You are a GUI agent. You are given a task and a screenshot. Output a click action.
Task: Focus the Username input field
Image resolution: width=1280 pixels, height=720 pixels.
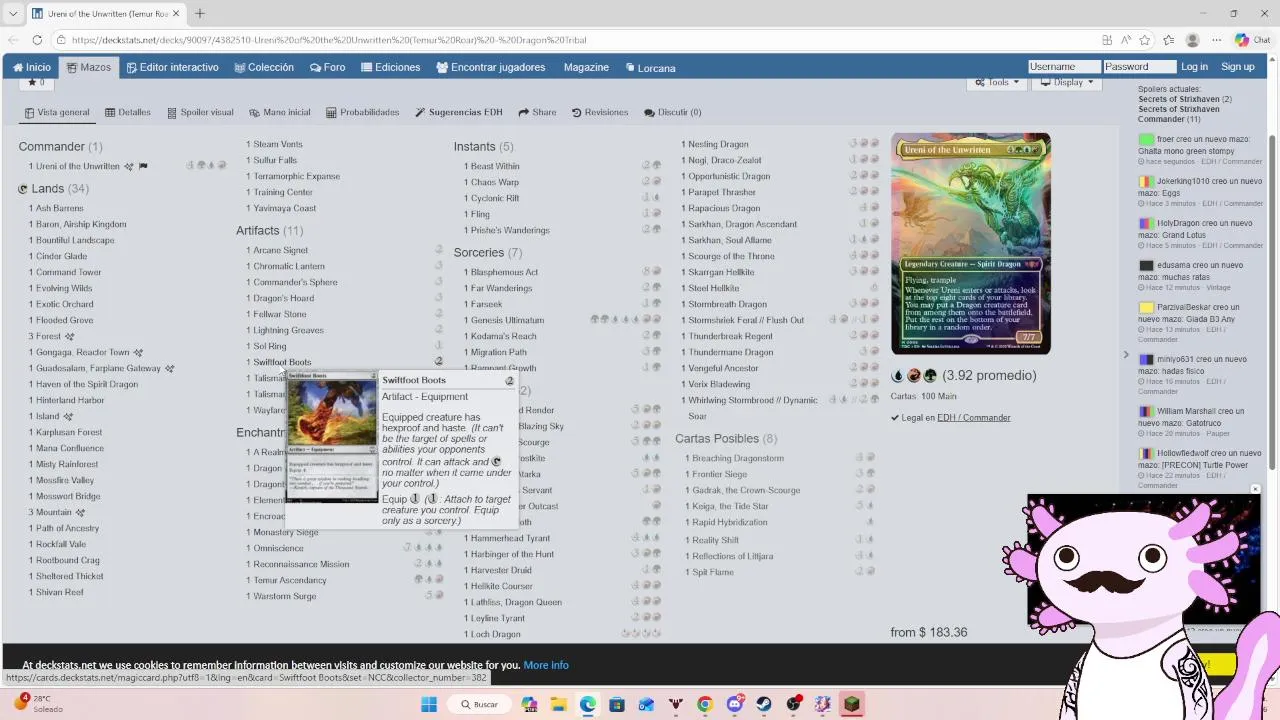click(x=1064, y=67)
